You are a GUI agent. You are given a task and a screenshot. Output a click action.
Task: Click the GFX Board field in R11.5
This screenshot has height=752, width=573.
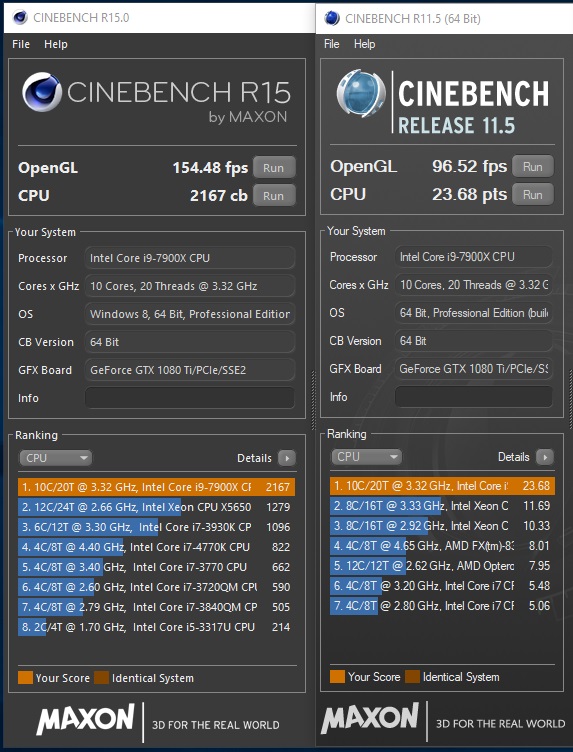pos(473,369)
